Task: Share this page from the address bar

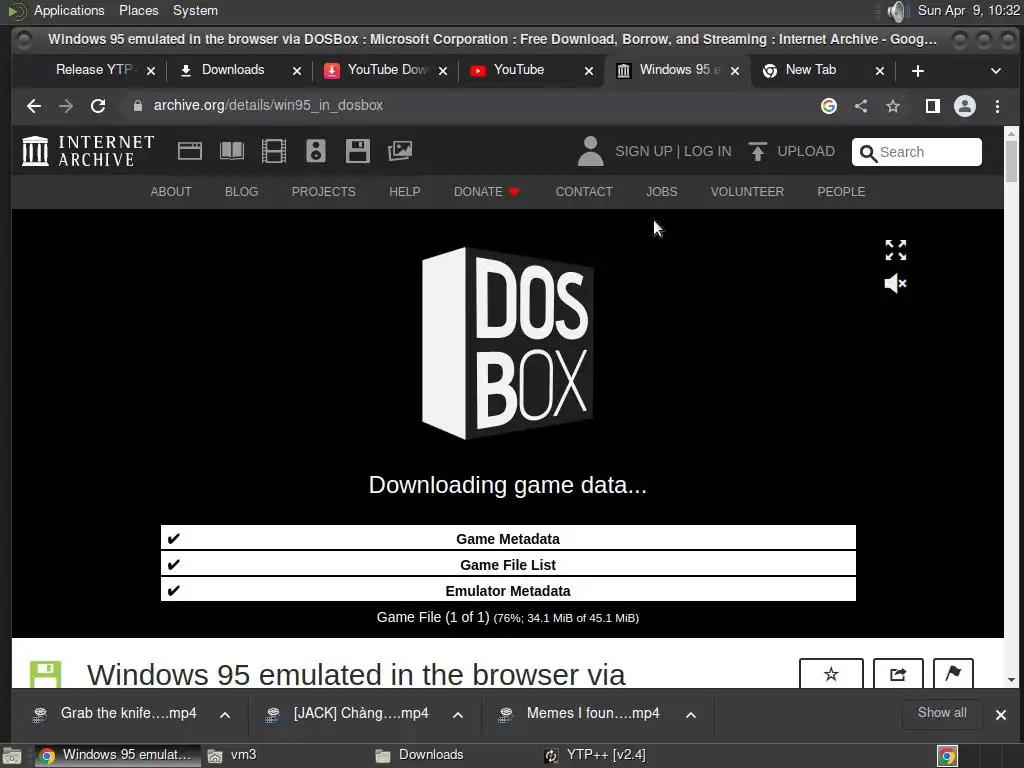Action: click(861, 106)
